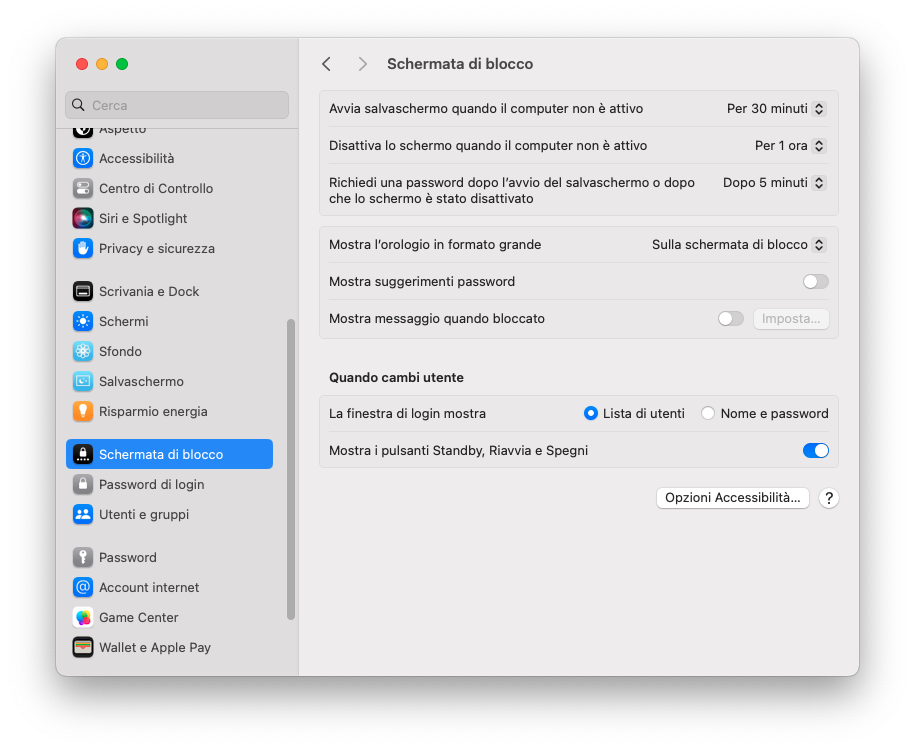Click the Cerca search field
915x750 pixels.
click(178, 105)
